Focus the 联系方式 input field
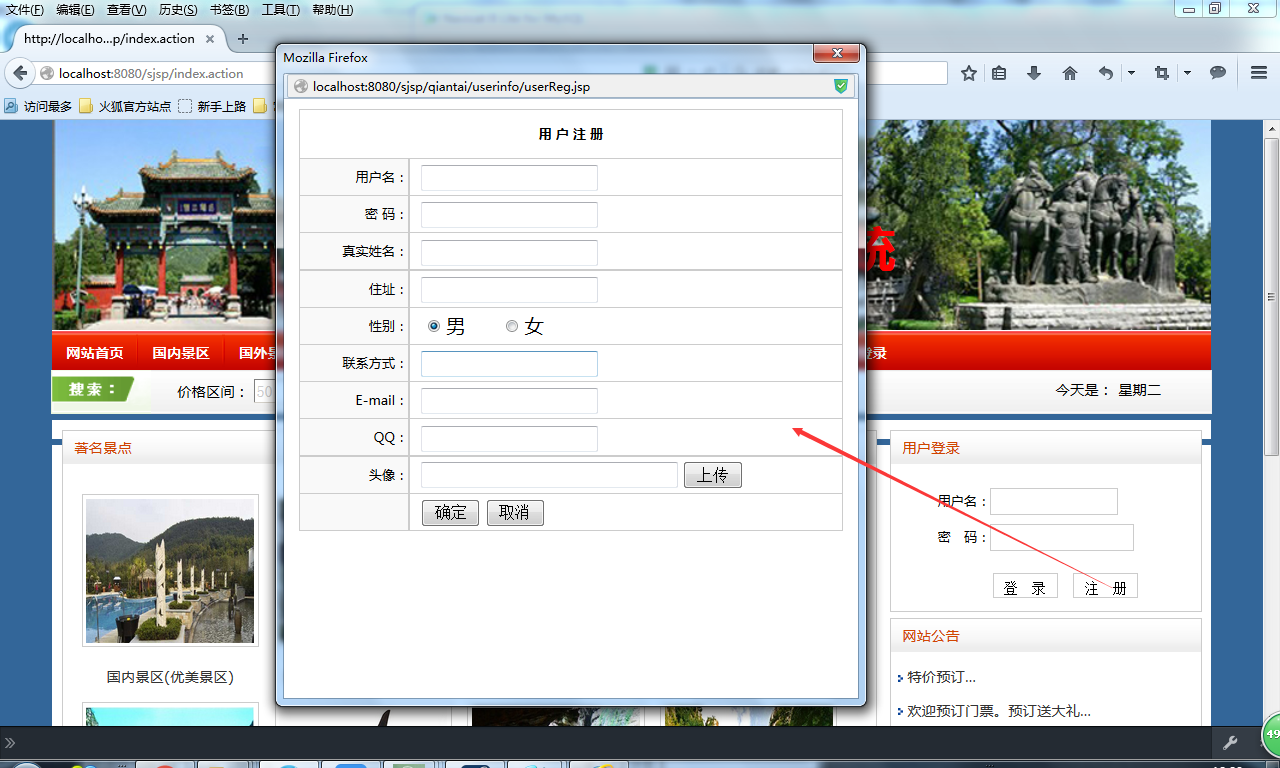The image size is (1280, 768). pos(509,364)
